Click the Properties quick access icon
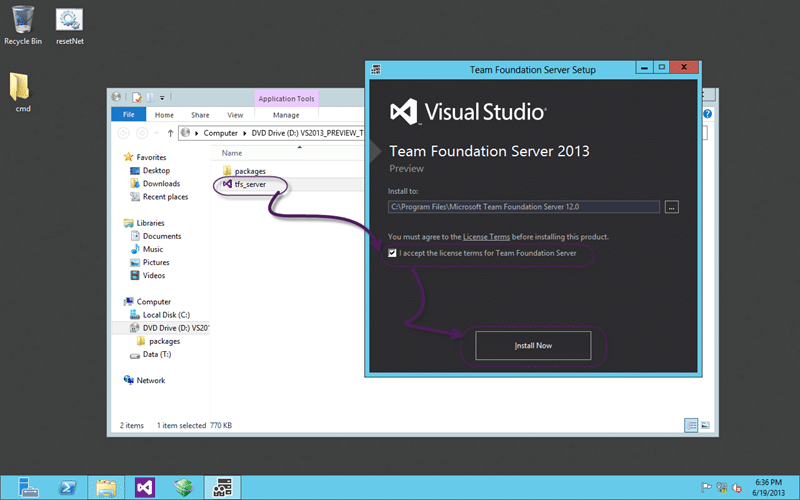 click(137, 97)
